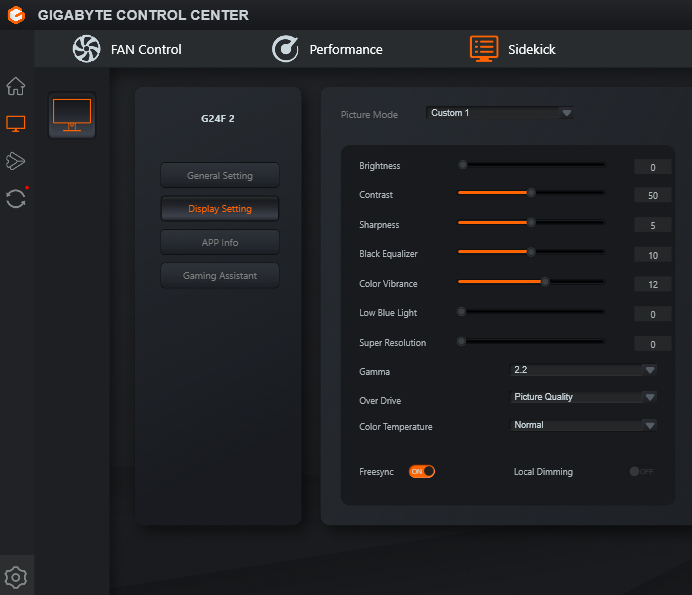Select the monitor sidebar icon
This screenshot has height=595, width=692.
[15, 124]
